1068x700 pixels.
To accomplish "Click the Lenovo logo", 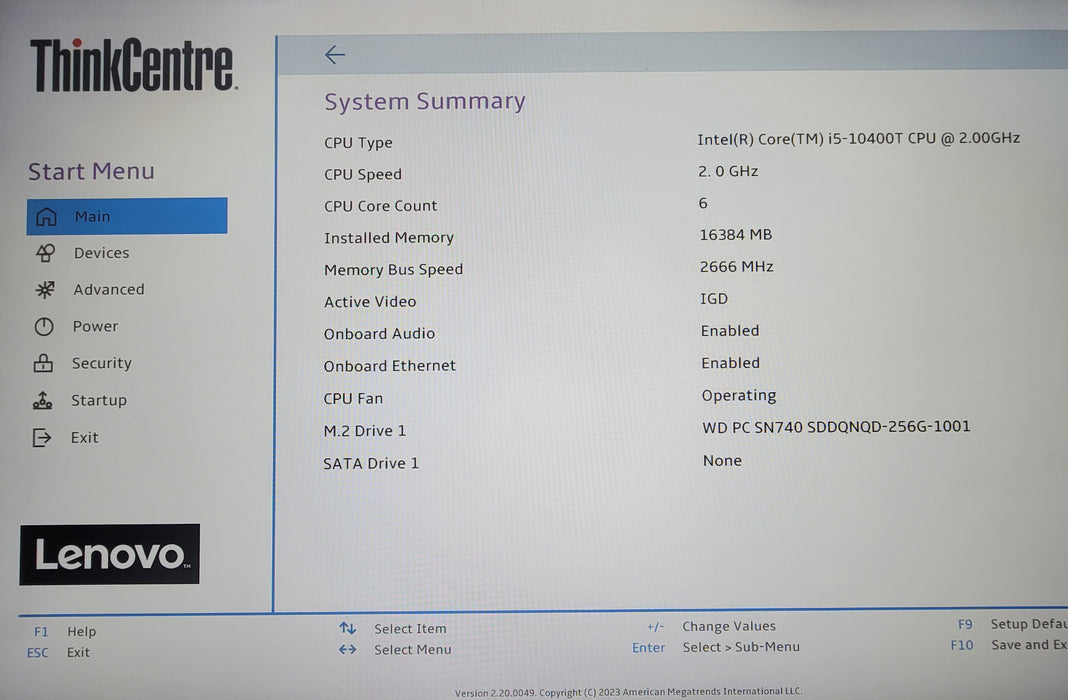I will tap(110, 554).
